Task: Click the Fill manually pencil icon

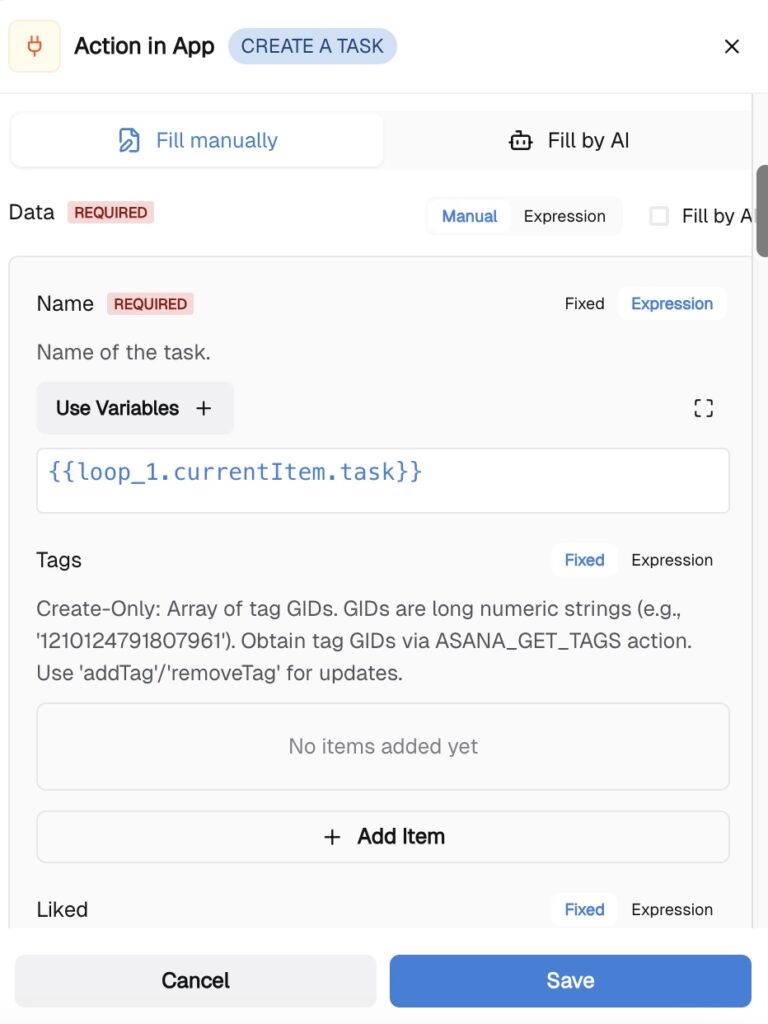Action: [129, 141]
